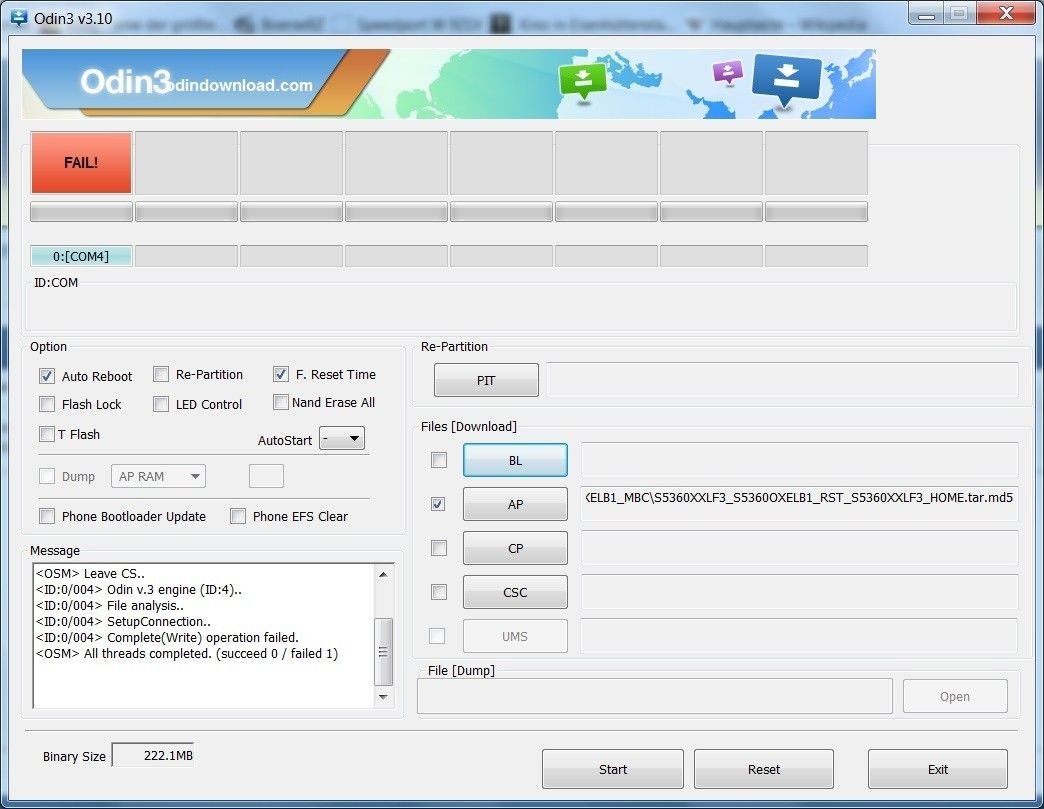Click the red FAIL! status box

coord(81,162)
